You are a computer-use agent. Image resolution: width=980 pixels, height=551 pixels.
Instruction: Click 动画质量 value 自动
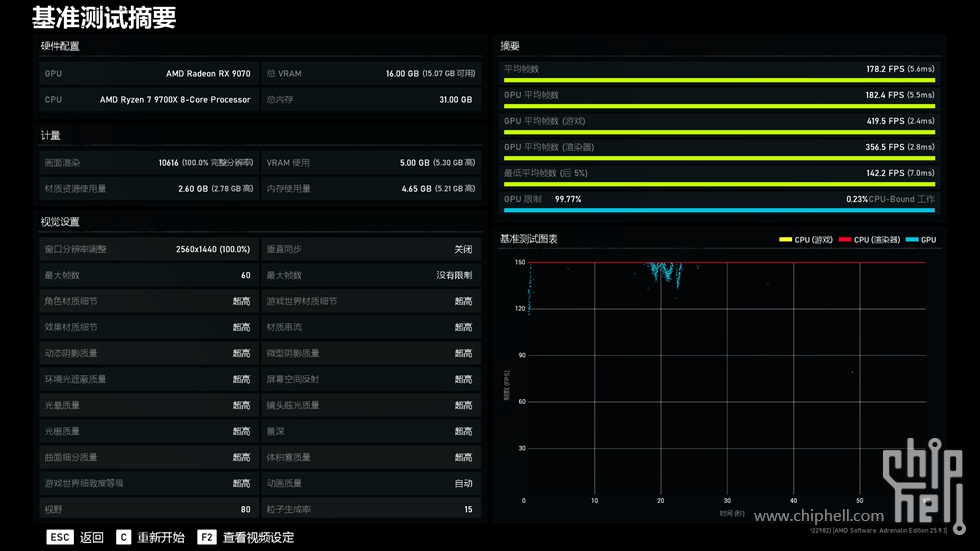[463, 484]
